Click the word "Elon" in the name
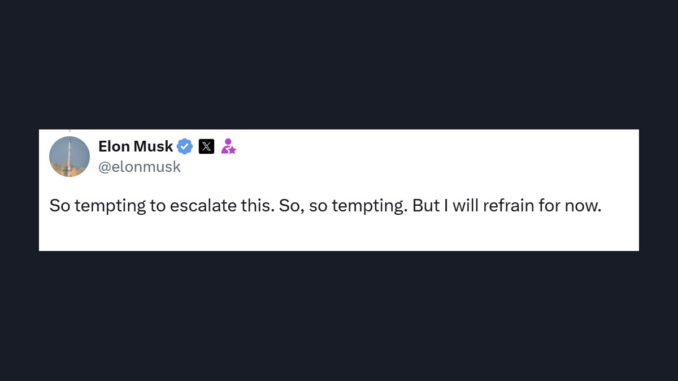 tap(114, 146)
